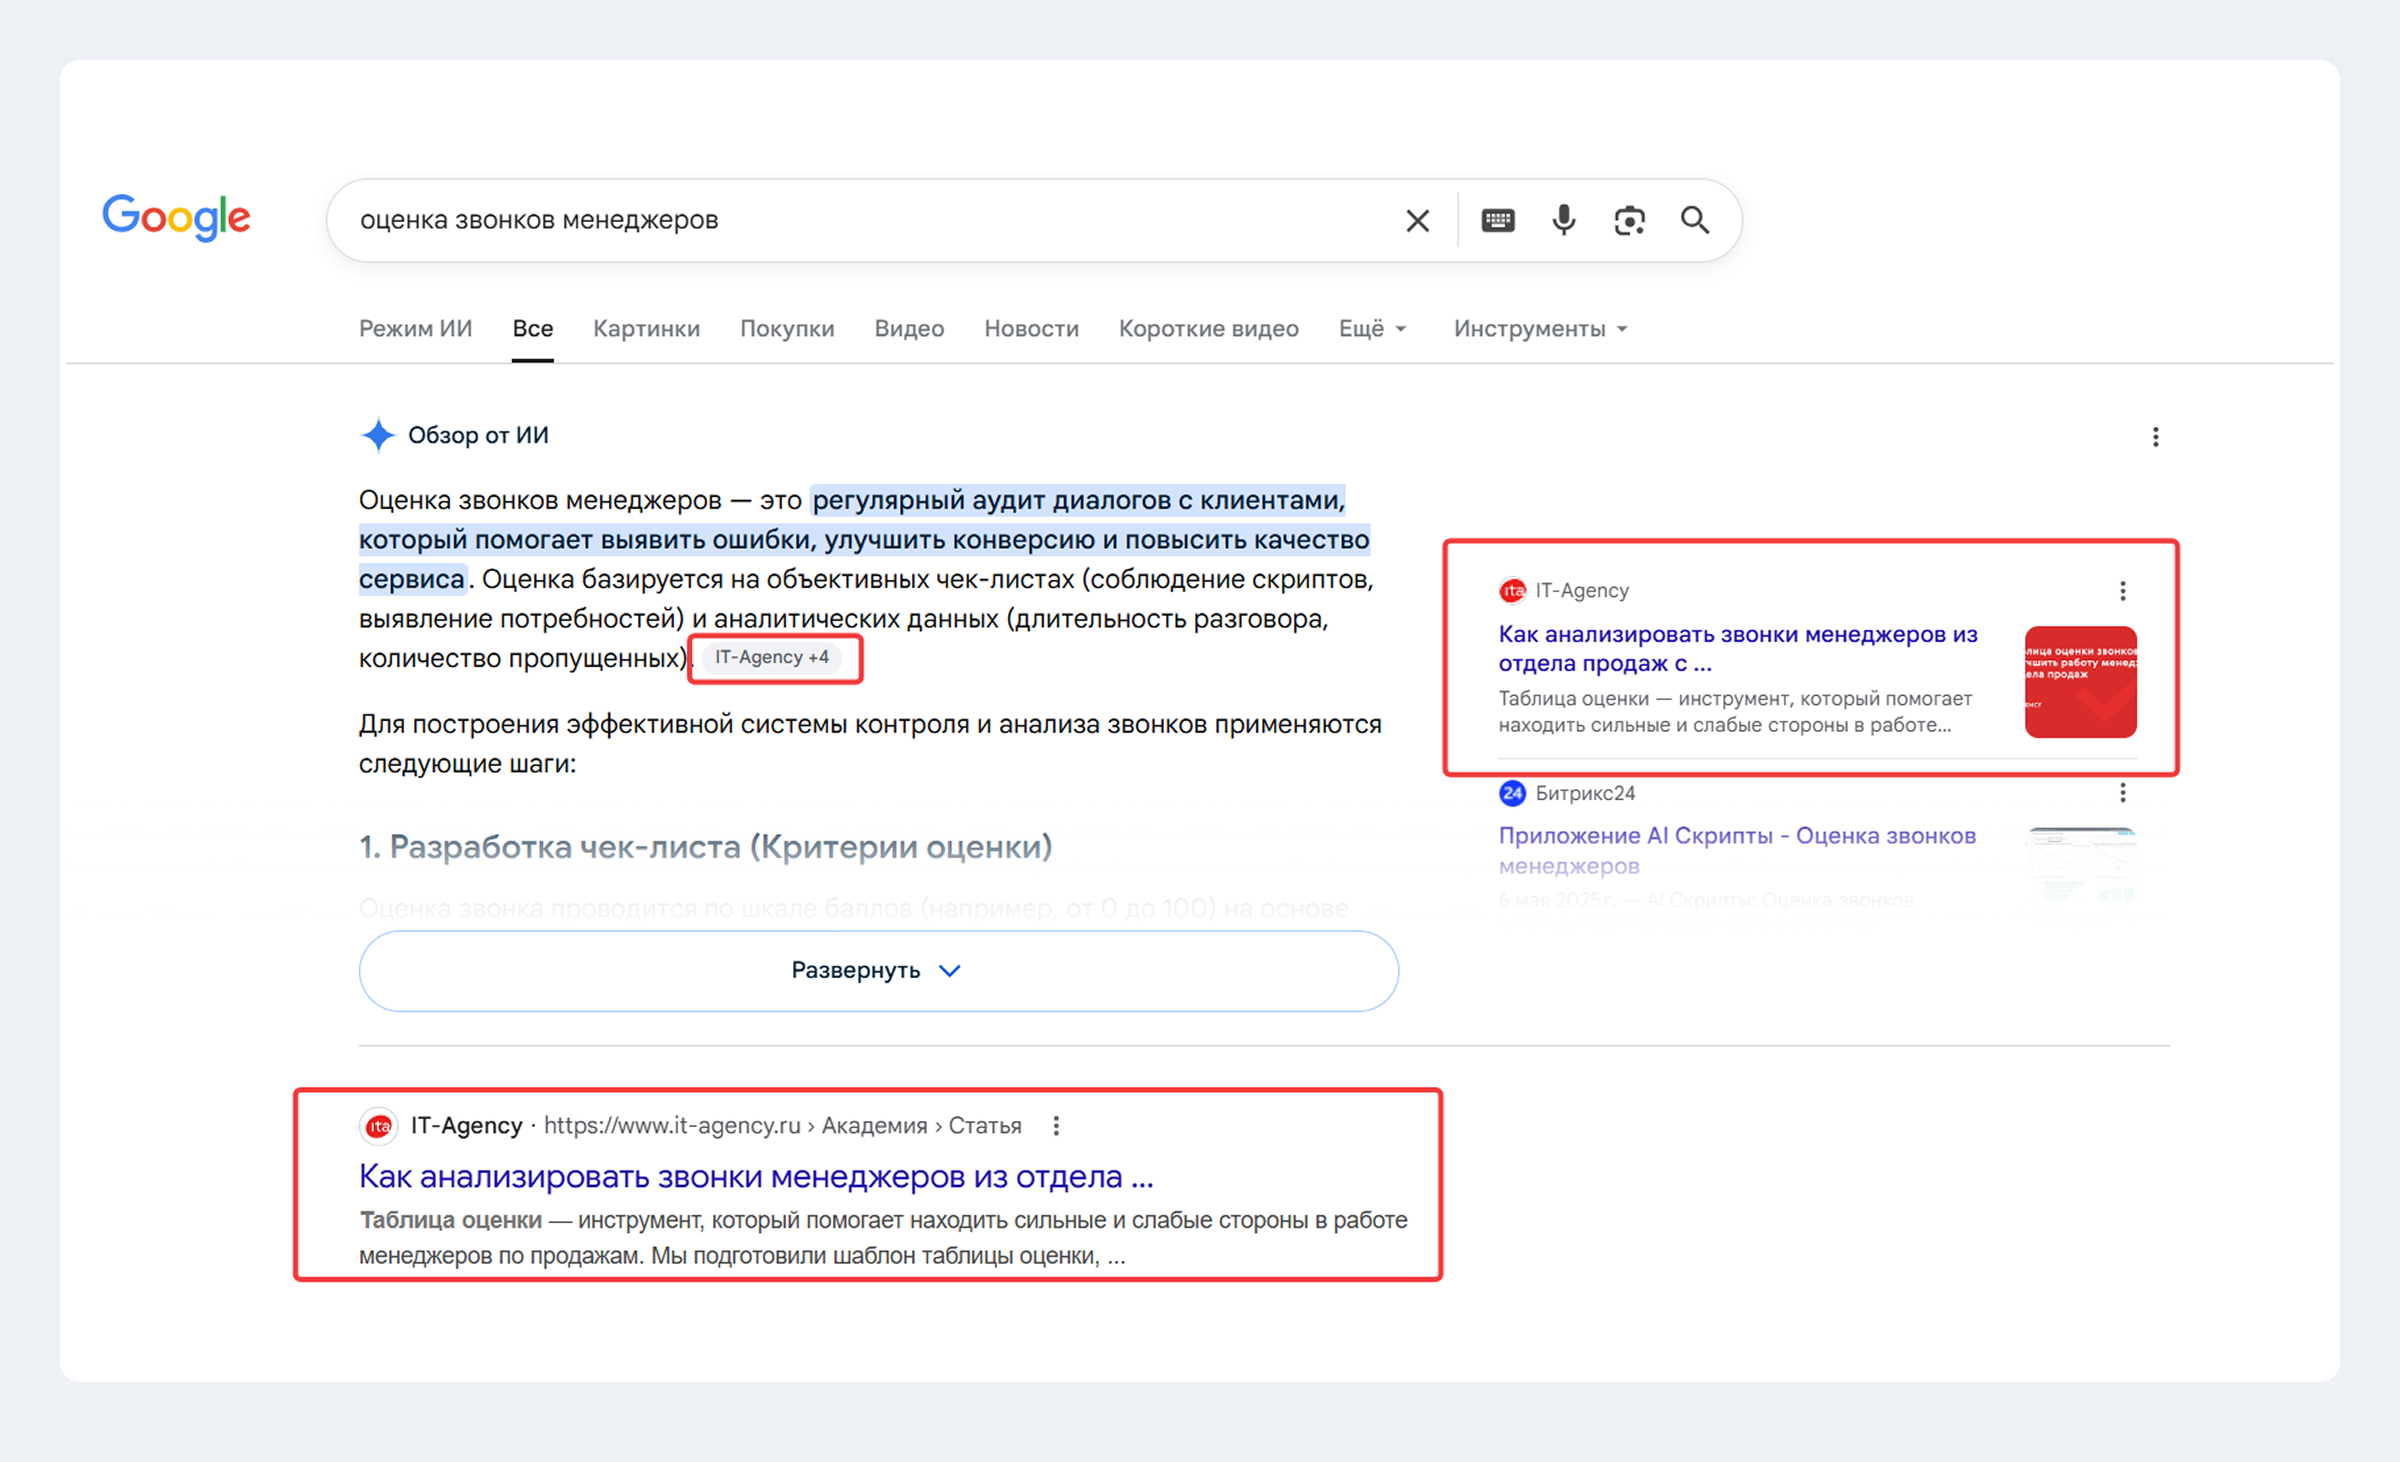
Task: Click heading Разработка чек-листа (Критерии оценки)
Action: (705, 847)
